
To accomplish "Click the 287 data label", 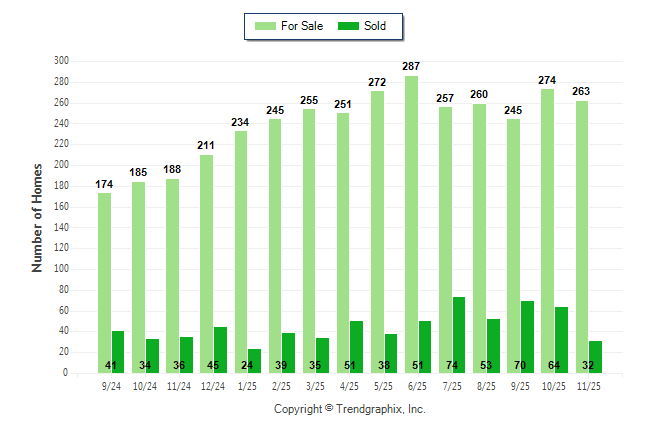I will pyautogui.click(x=411, y=66).
